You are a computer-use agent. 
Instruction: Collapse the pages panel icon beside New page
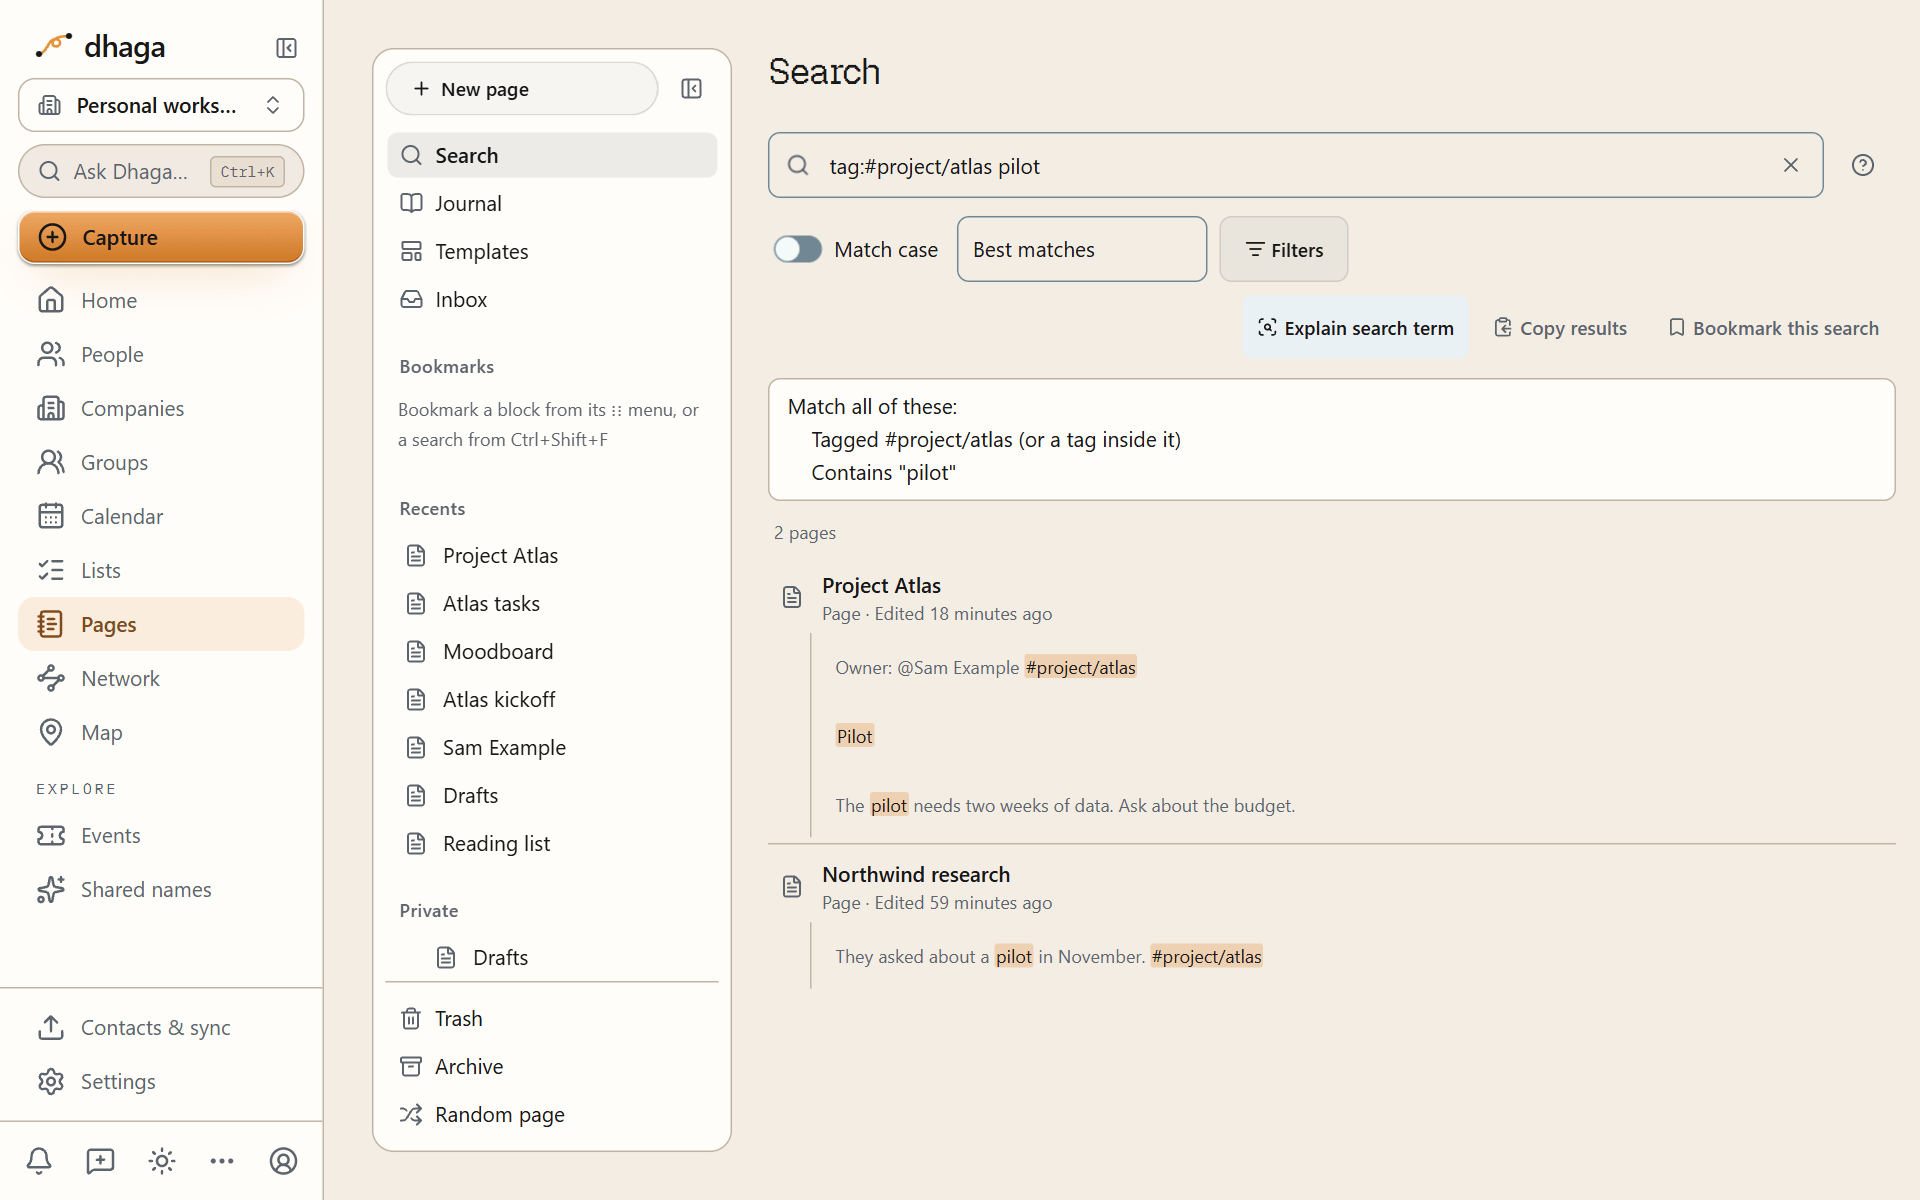click(691, 89)
